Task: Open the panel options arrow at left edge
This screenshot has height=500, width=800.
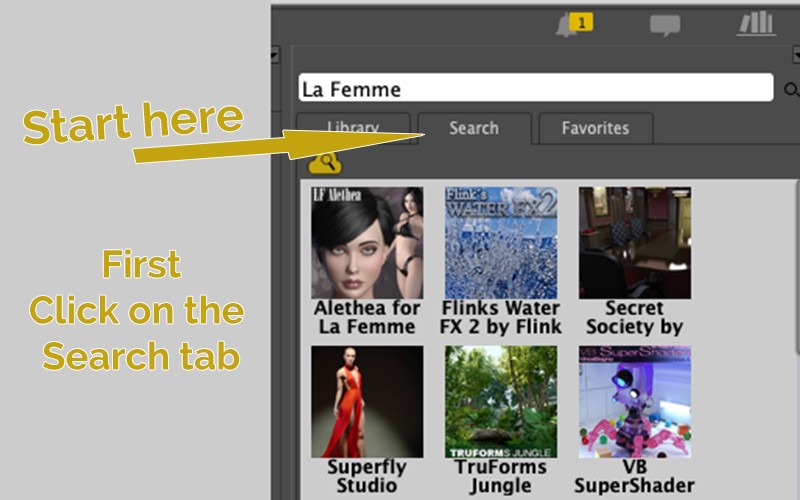Action: click(x=274, y=54)
